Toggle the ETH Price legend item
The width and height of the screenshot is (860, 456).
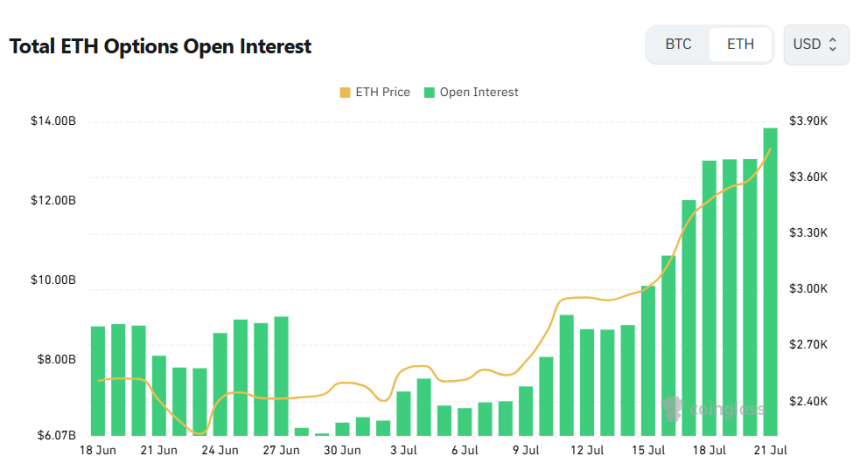tap(375, 92)
